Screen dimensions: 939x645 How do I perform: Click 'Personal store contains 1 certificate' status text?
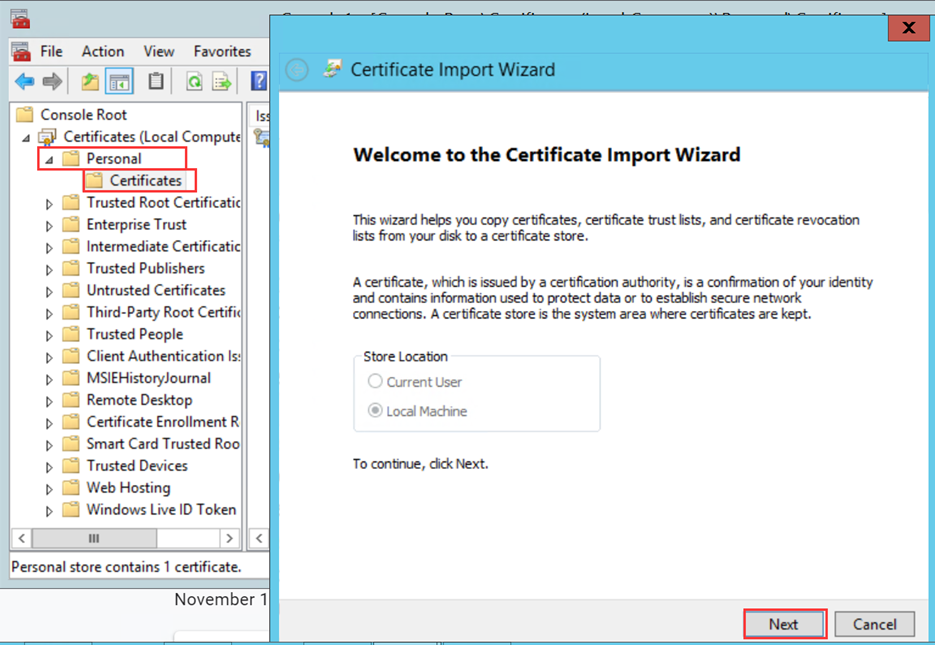pyautogui.click(x=126, y=567)
